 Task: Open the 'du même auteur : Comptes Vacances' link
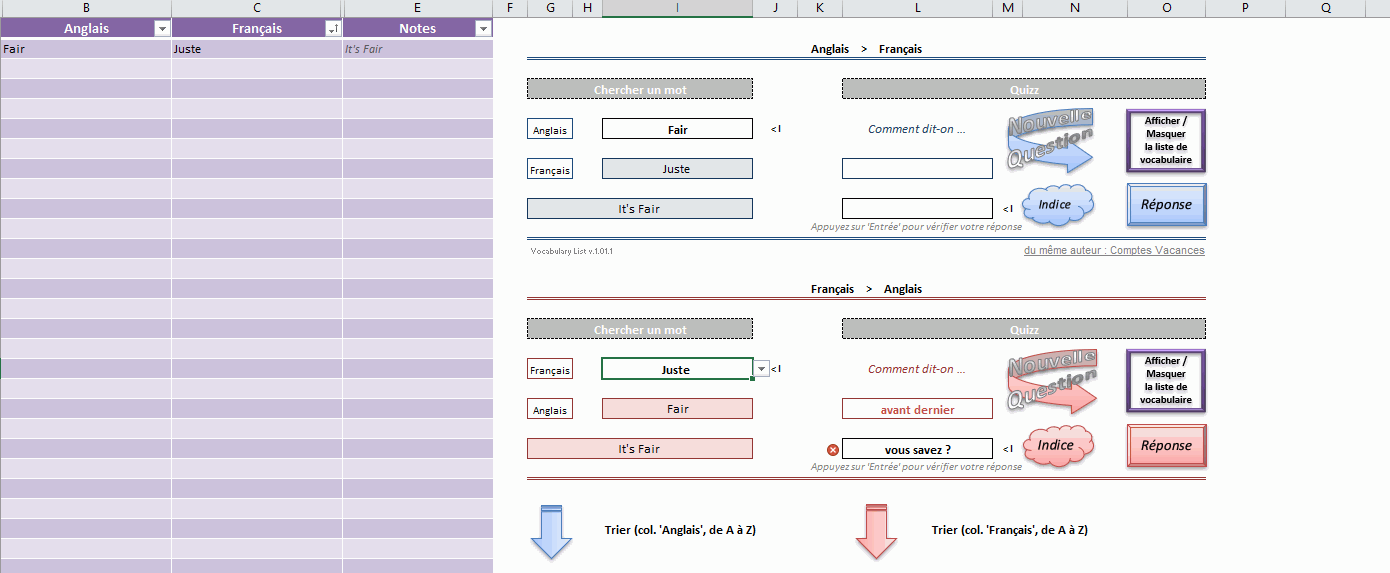[x=1113, y=251]
